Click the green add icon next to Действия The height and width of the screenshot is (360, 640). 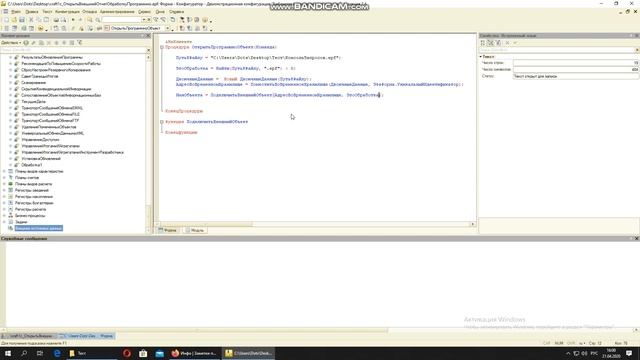[x=26, y=42]
